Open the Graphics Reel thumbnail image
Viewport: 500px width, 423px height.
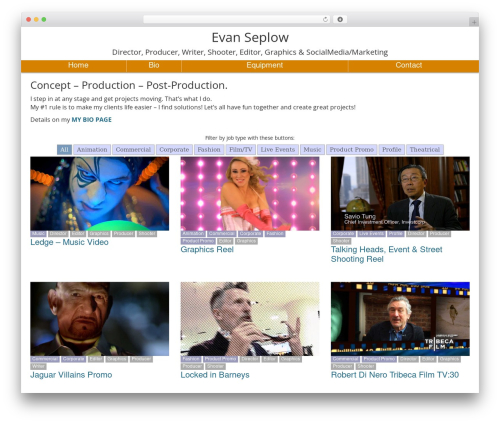(x=250, y=193)
